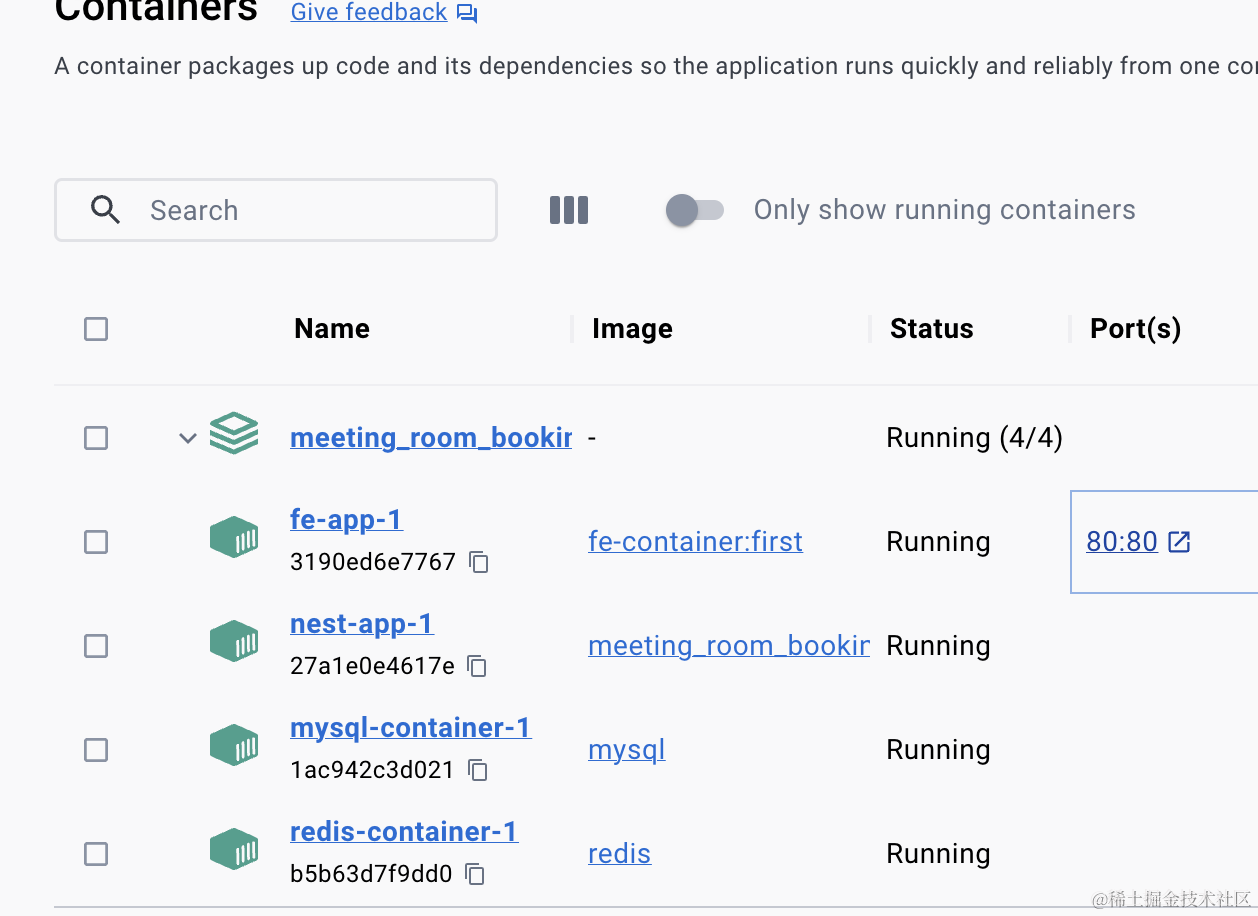Click the fe-app-1 container icon
Screen dimensions: 1258x916
tap(234, 538)
